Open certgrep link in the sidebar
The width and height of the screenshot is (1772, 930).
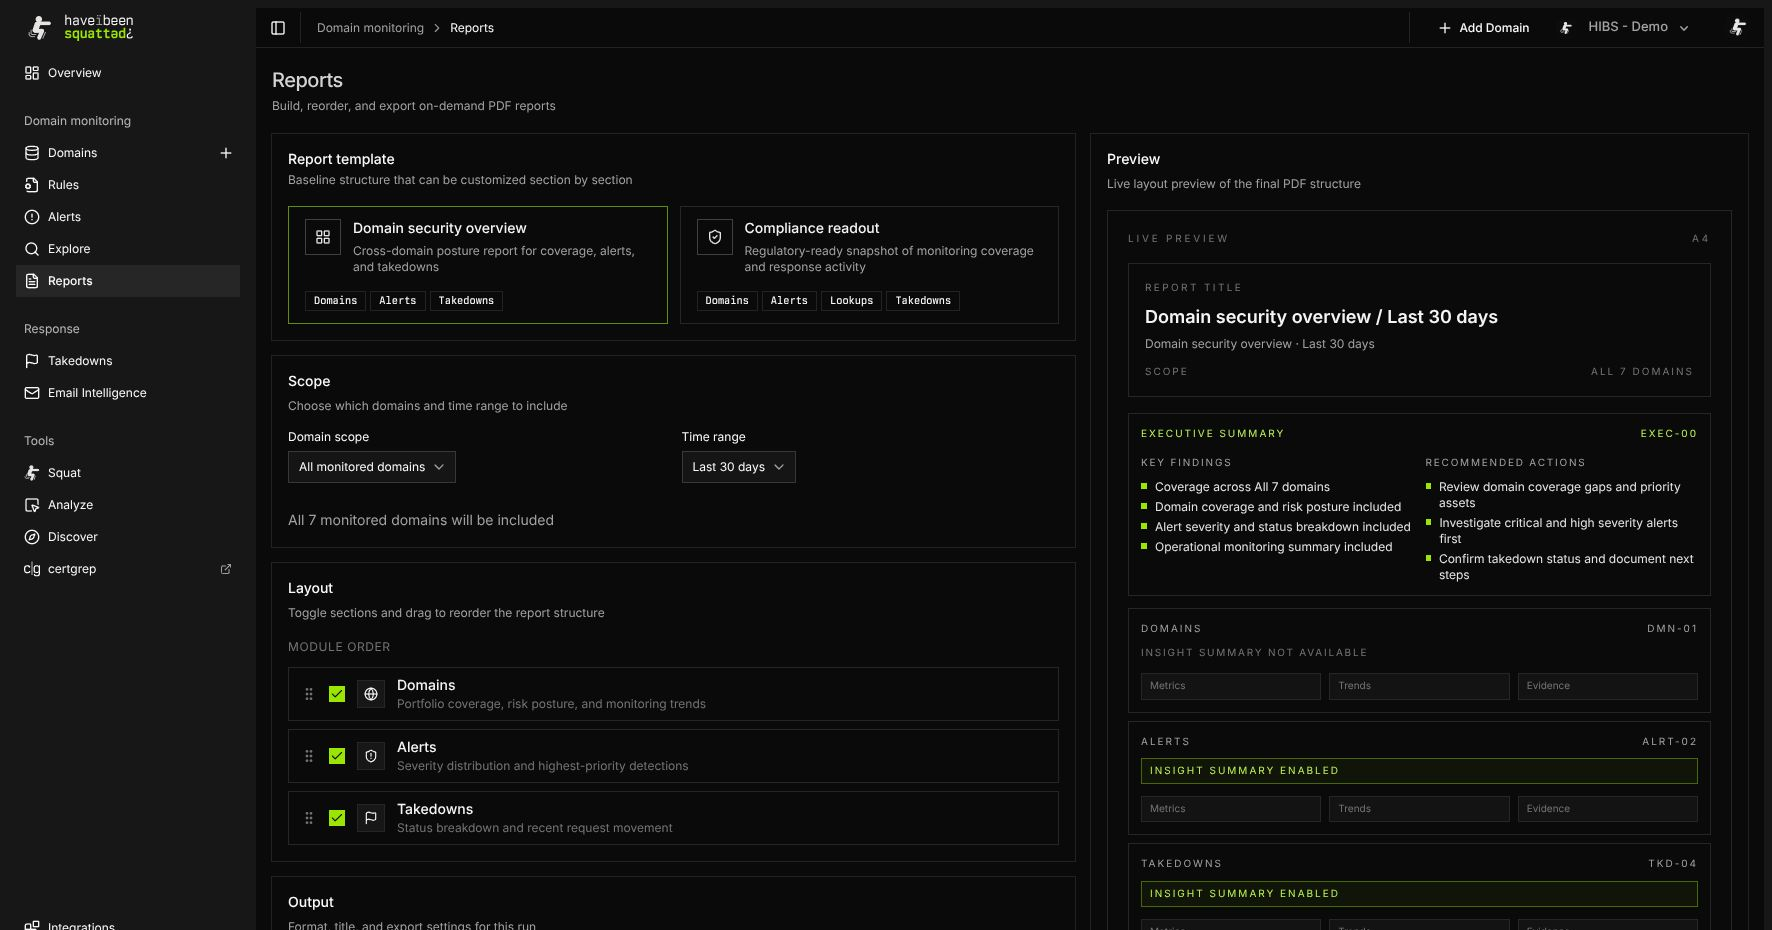pyautogui.click(x=128, y=569)
